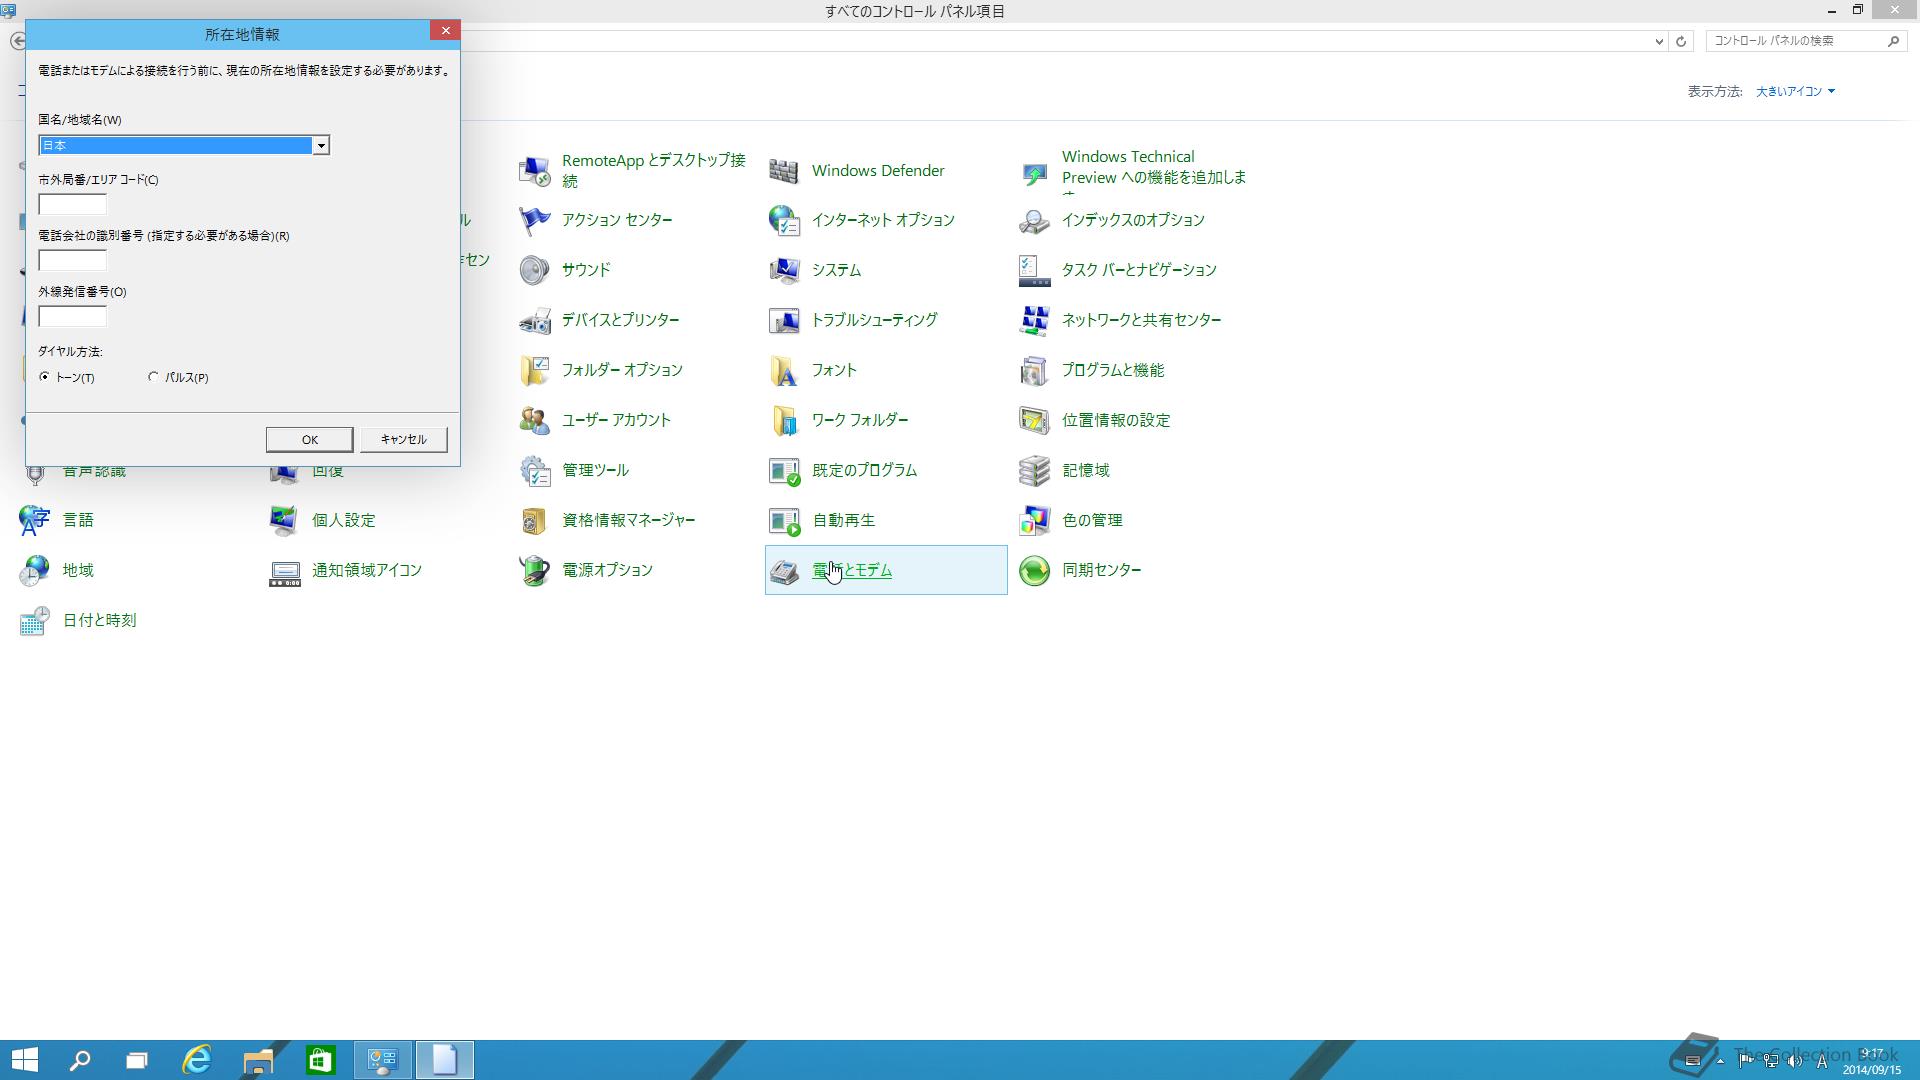
Task: Click OK in 所在地情報 dialog
Action: point(309,440)
